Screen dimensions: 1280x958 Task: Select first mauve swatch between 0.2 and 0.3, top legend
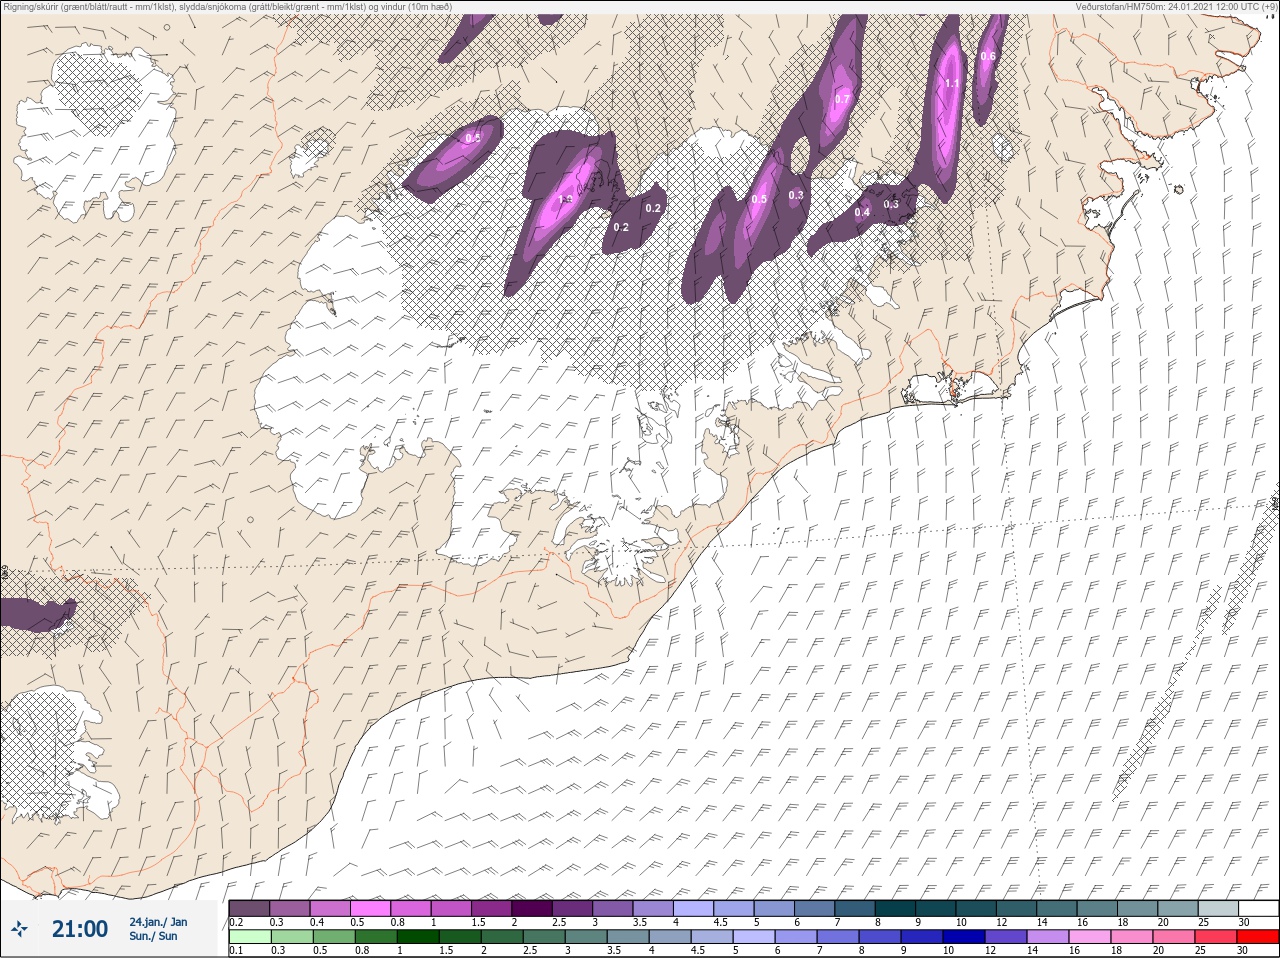[x=249, y=908]
